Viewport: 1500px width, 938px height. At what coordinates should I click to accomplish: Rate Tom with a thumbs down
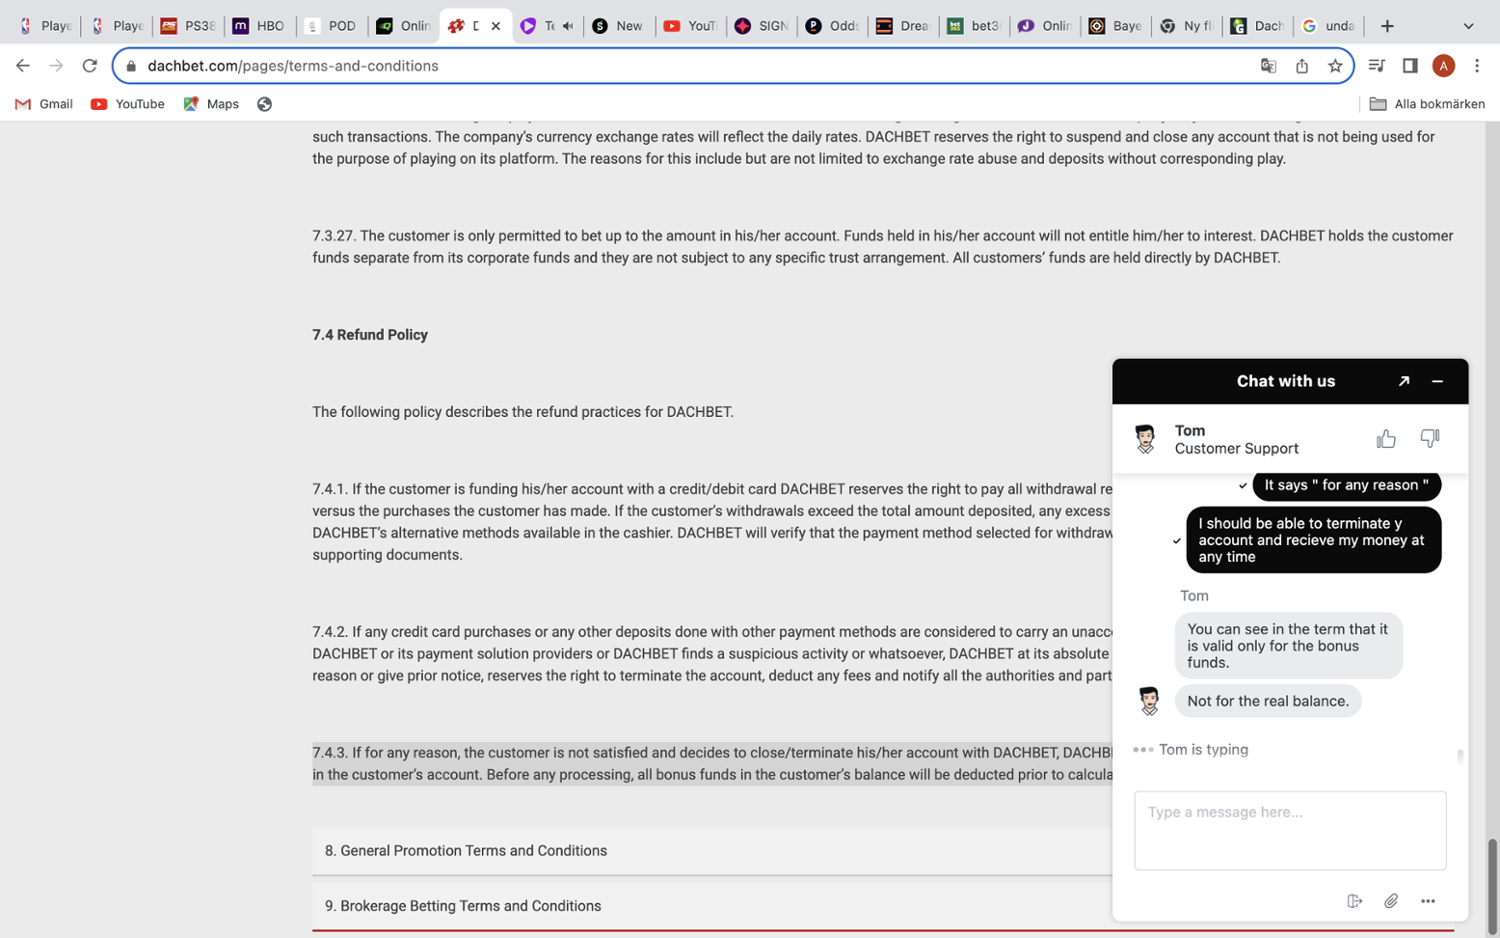pyautogui.click(x=1430, y=439)
